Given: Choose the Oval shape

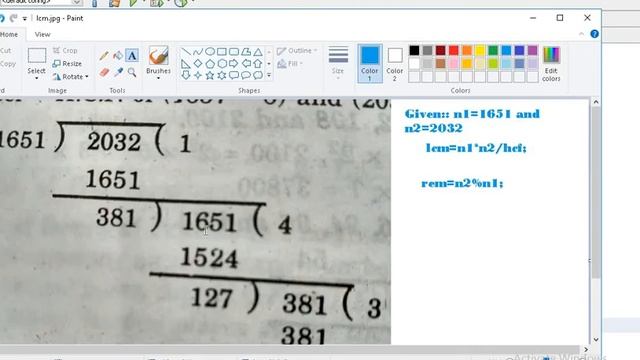Looking at the screenshot, I should point(210,52).
